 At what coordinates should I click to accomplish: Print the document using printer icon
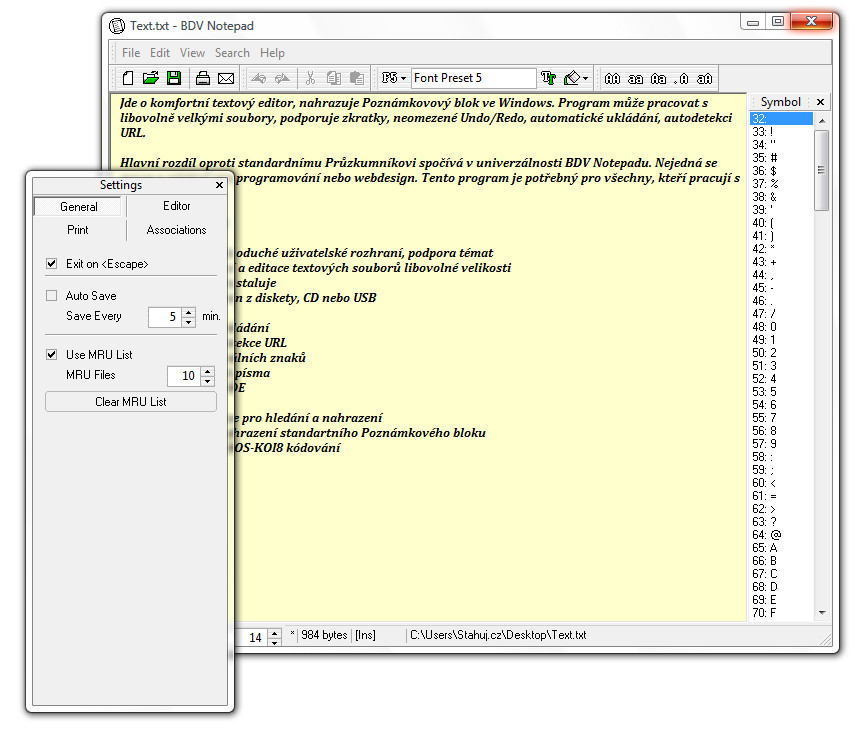pos(203,78)
